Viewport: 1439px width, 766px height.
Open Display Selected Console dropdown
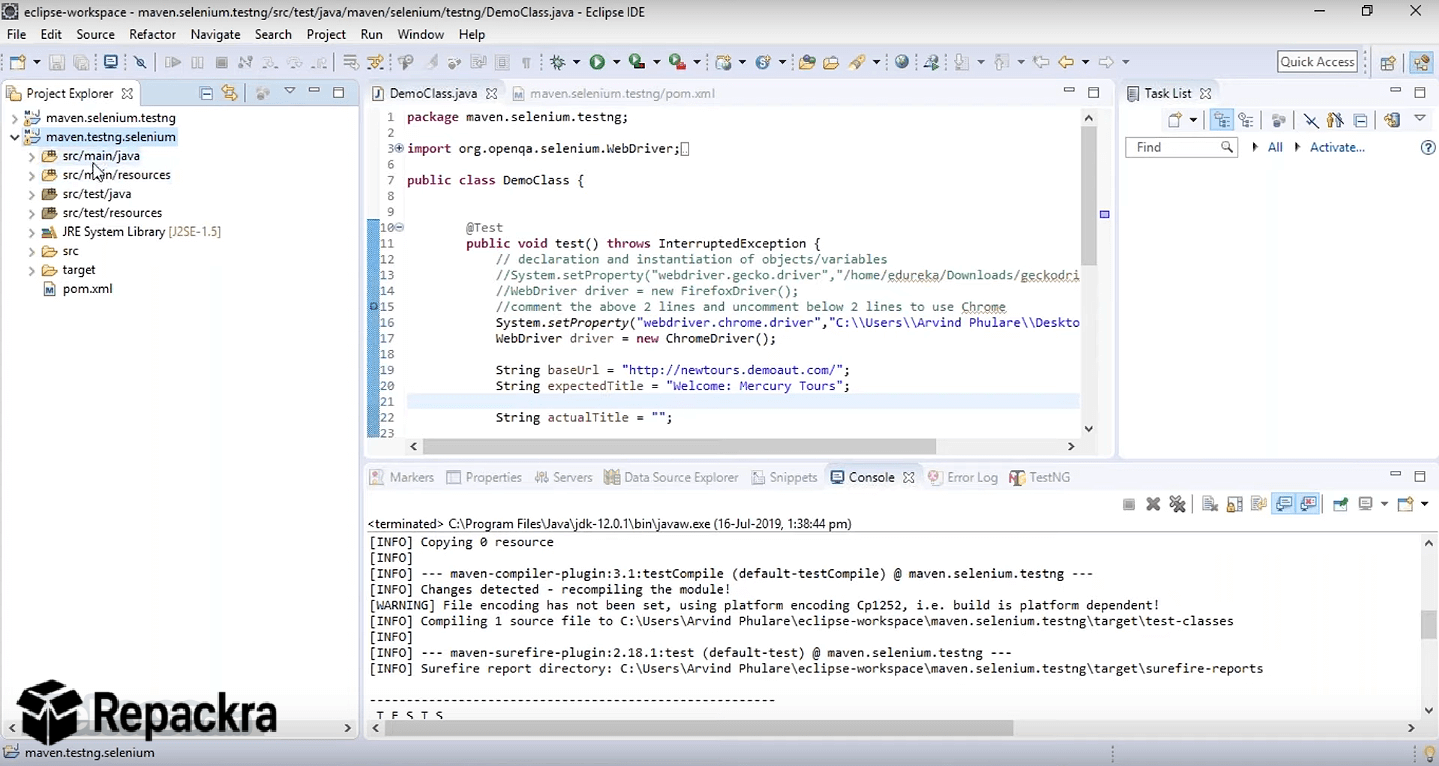click(x=1384, y=504)
